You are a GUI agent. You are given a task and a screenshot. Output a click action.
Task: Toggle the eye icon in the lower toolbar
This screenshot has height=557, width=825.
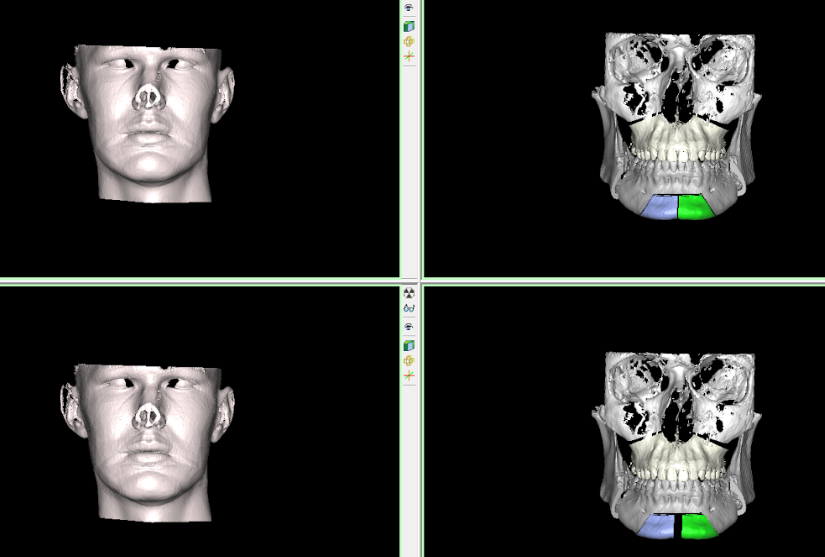pyautogui.click(x=409, y=327)
